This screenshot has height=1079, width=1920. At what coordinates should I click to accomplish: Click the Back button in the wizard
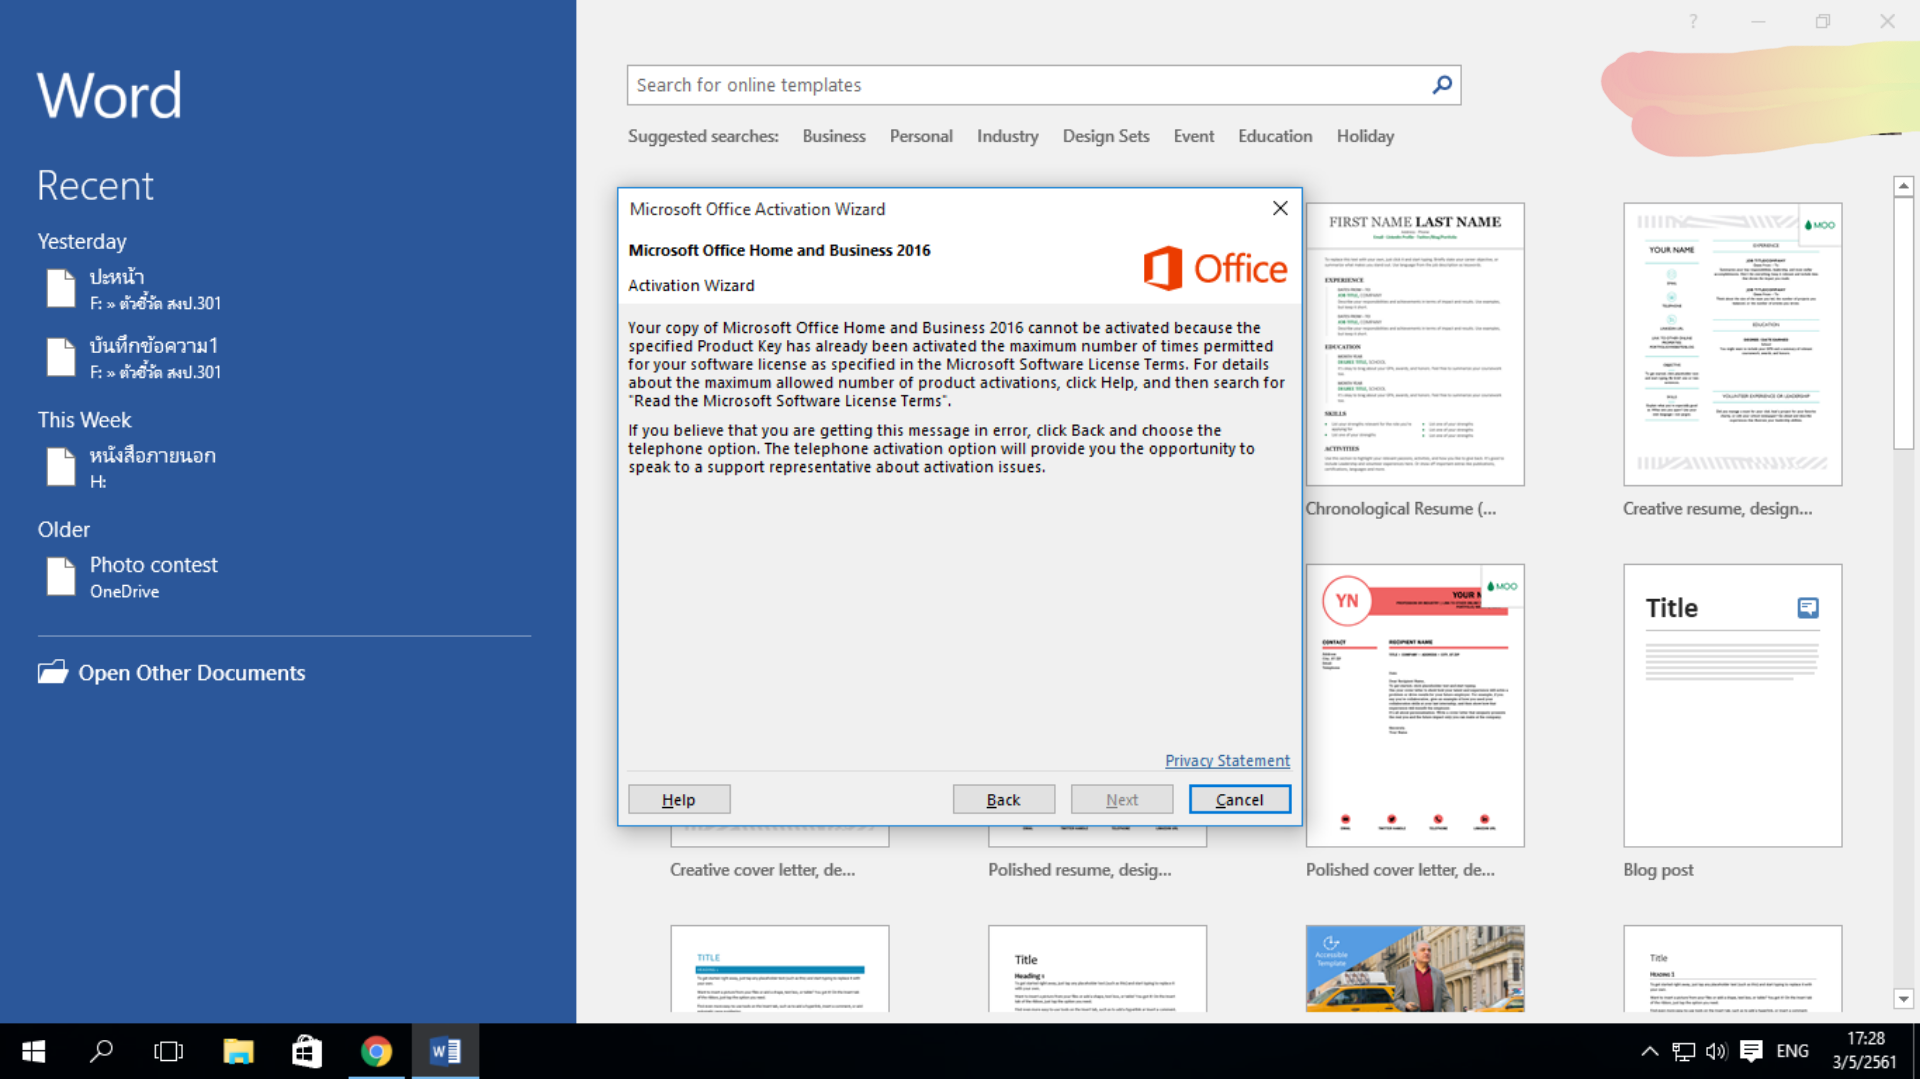pos(1004,799)
